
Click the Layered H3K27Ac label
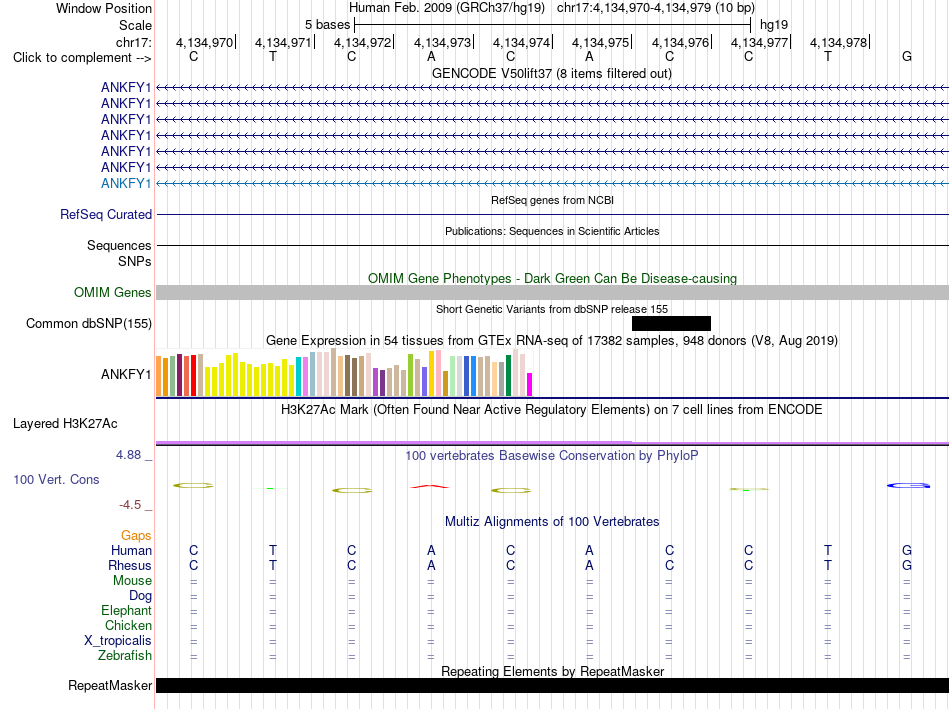click(65, 424)
